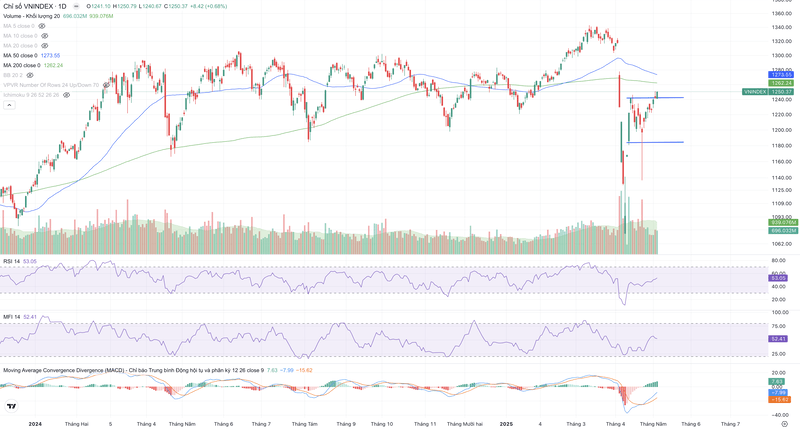The image size is (800, 429).
Task: Select the upper blue horizontal line near 1242
Action: click(656, 97)
